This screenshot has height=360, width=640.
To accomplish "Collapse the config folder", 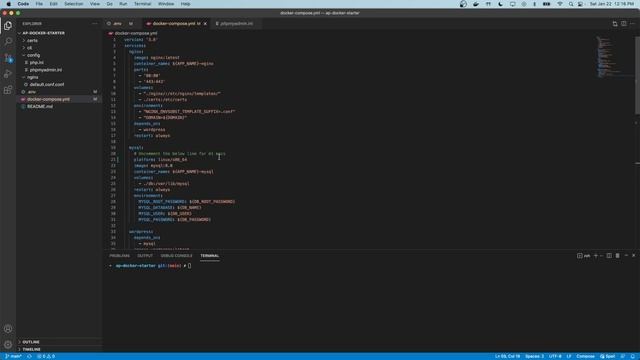I will [x=33, y=55].
